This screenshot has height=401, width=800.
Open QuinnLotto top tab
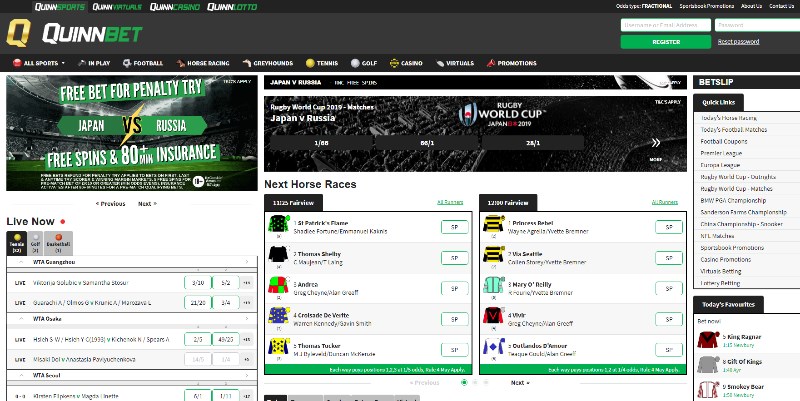coord(232,7)
